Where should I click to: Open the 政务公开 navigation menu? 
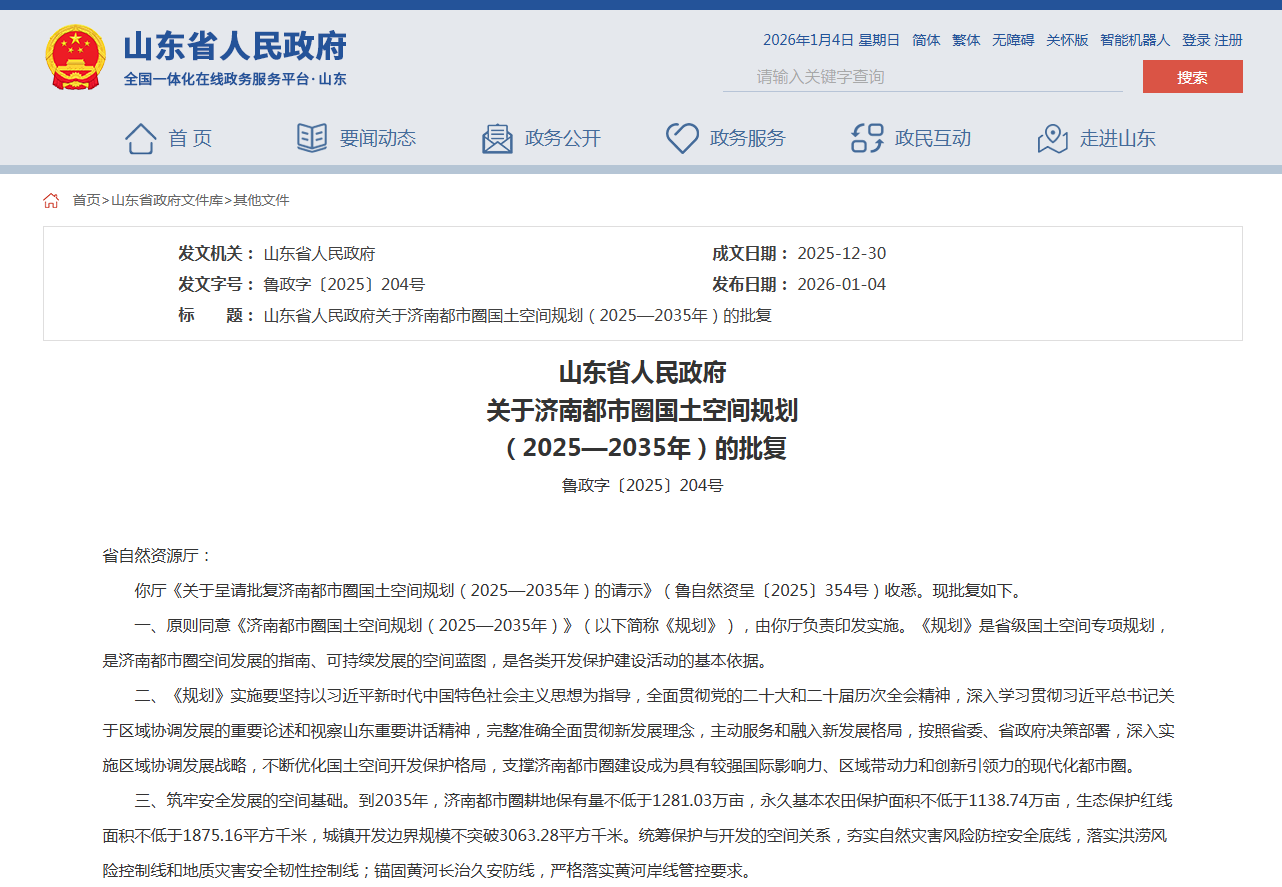(x=563, y=138)
